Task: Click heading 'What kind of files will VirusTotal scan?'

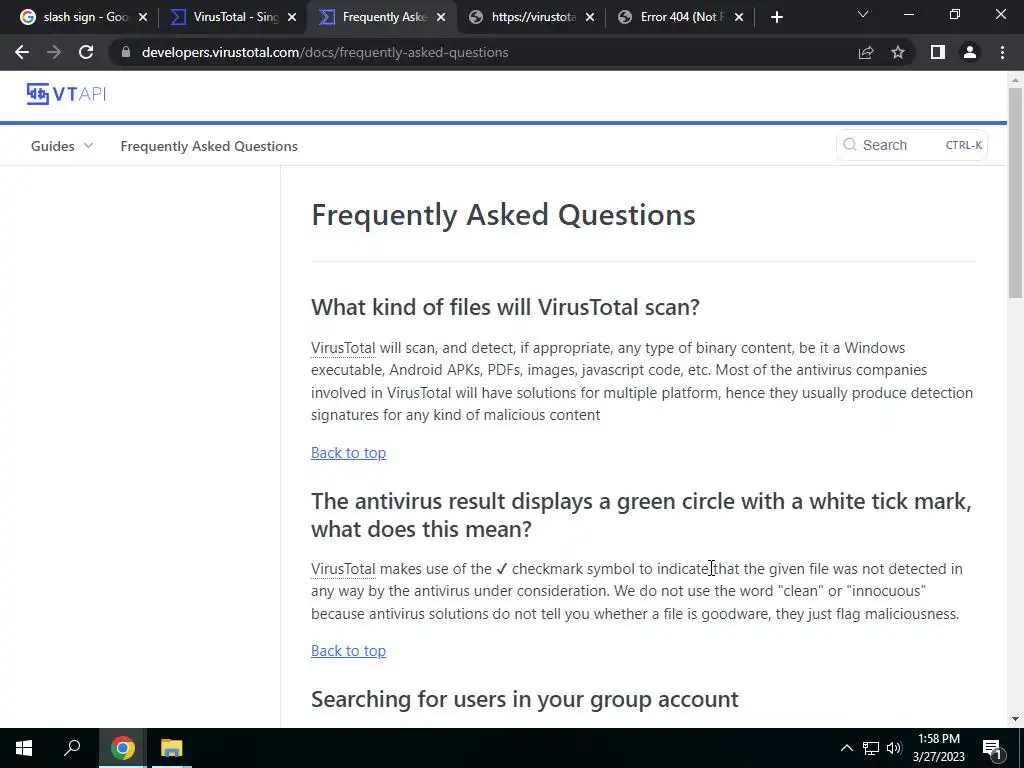Action: (x=505, y=307)
